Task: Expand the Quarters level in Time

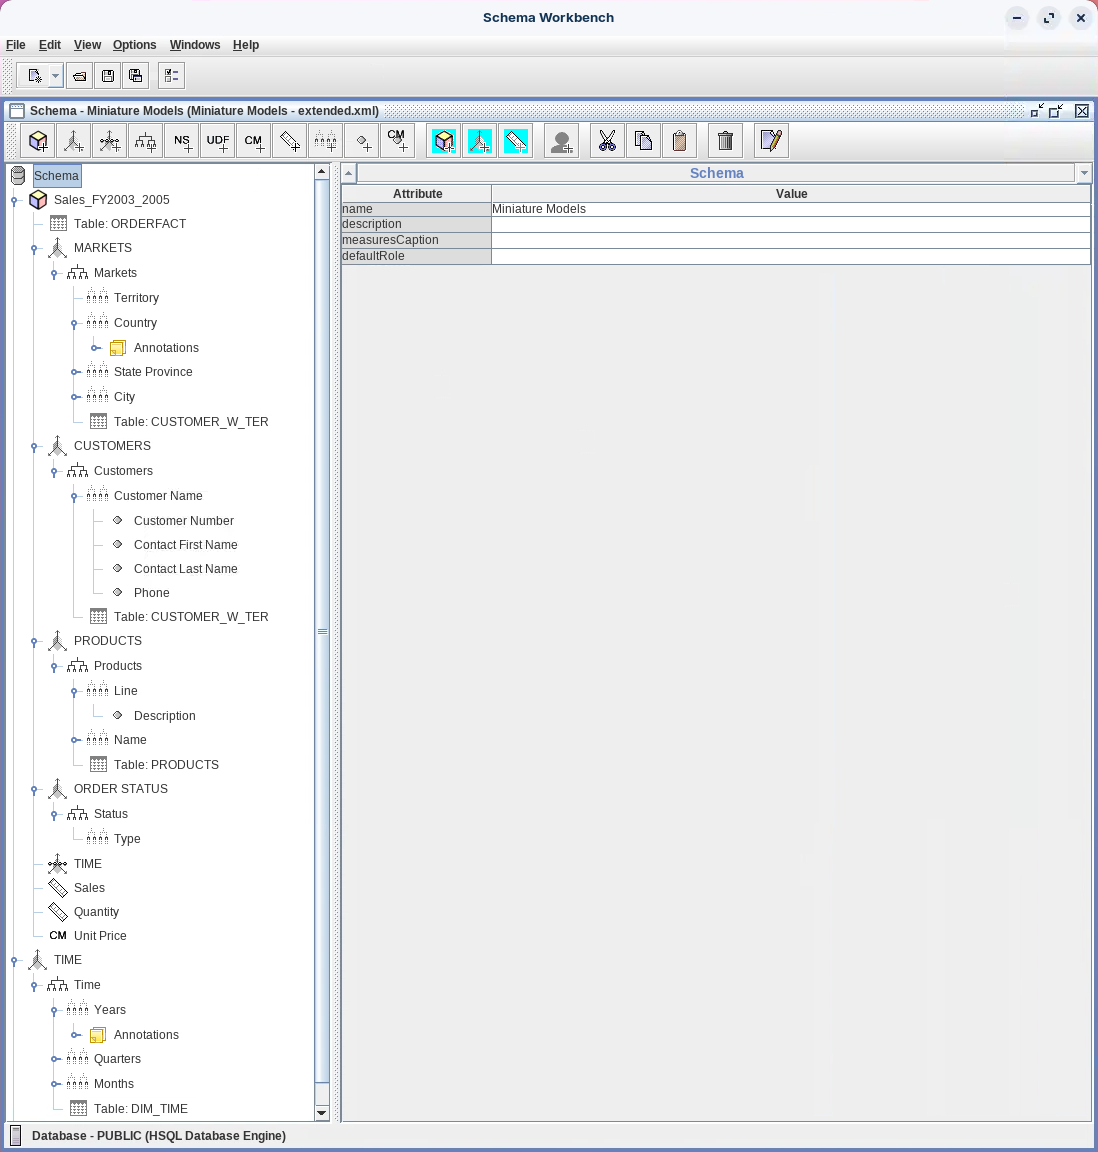Action: [x=54, y=1059]
